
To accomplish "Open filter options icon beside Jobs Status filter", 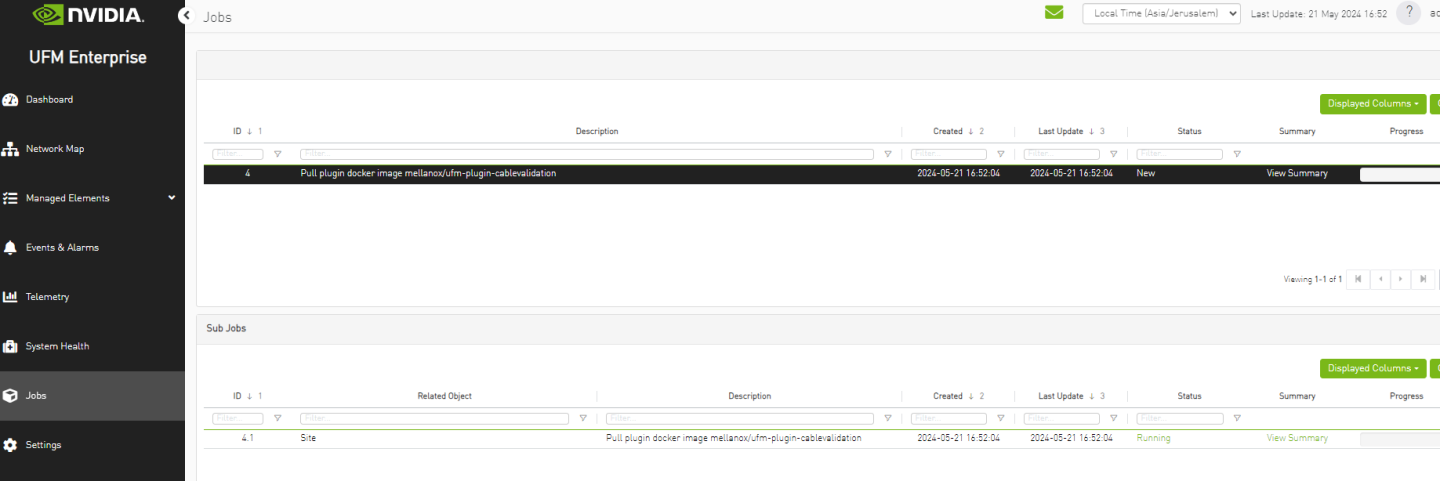I will click(1237, 154).
